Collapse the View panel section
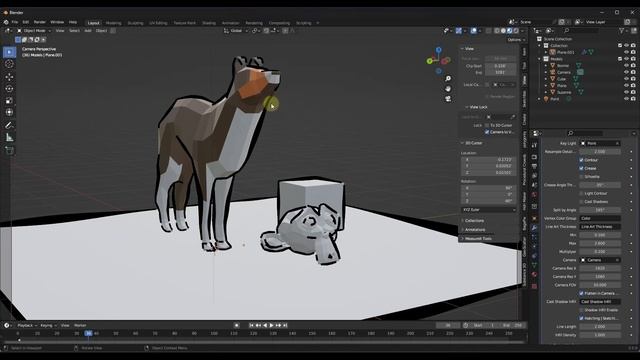This screenshot has width=640, height=360. point(468,49)
